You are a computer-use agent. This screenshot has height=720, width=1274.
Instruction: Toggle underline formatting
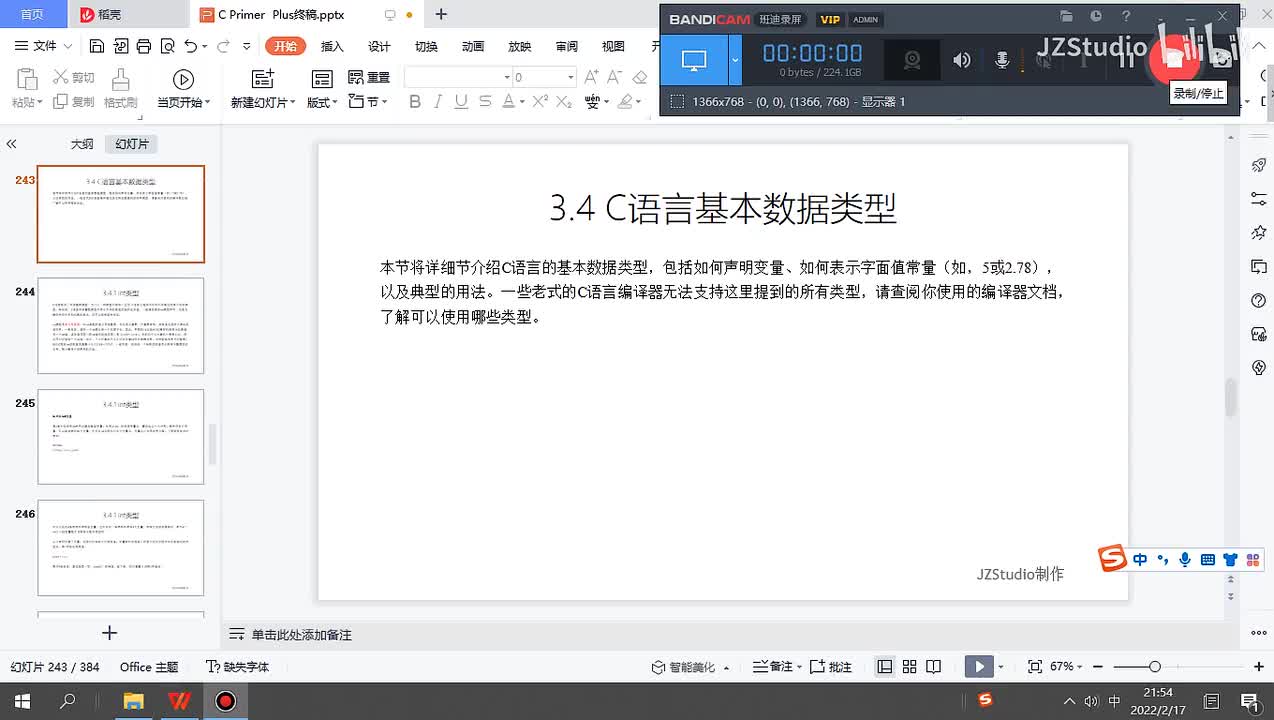(461, 102)
